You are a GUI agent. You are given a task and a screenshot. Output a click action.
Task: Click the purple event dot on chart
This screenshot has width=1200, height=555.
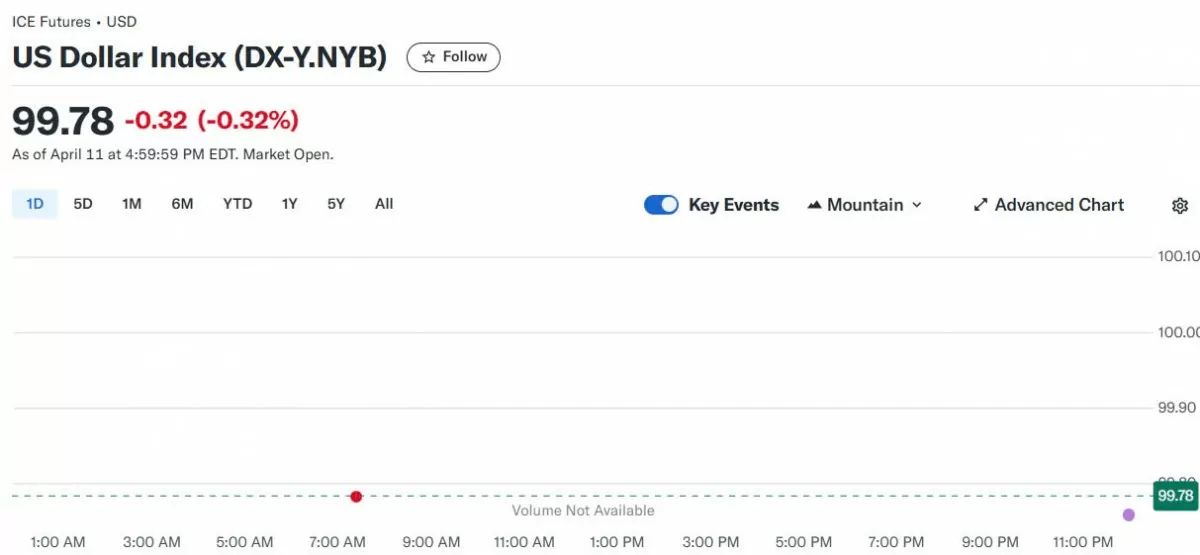pyautogui.click(x=1129, y=515)
